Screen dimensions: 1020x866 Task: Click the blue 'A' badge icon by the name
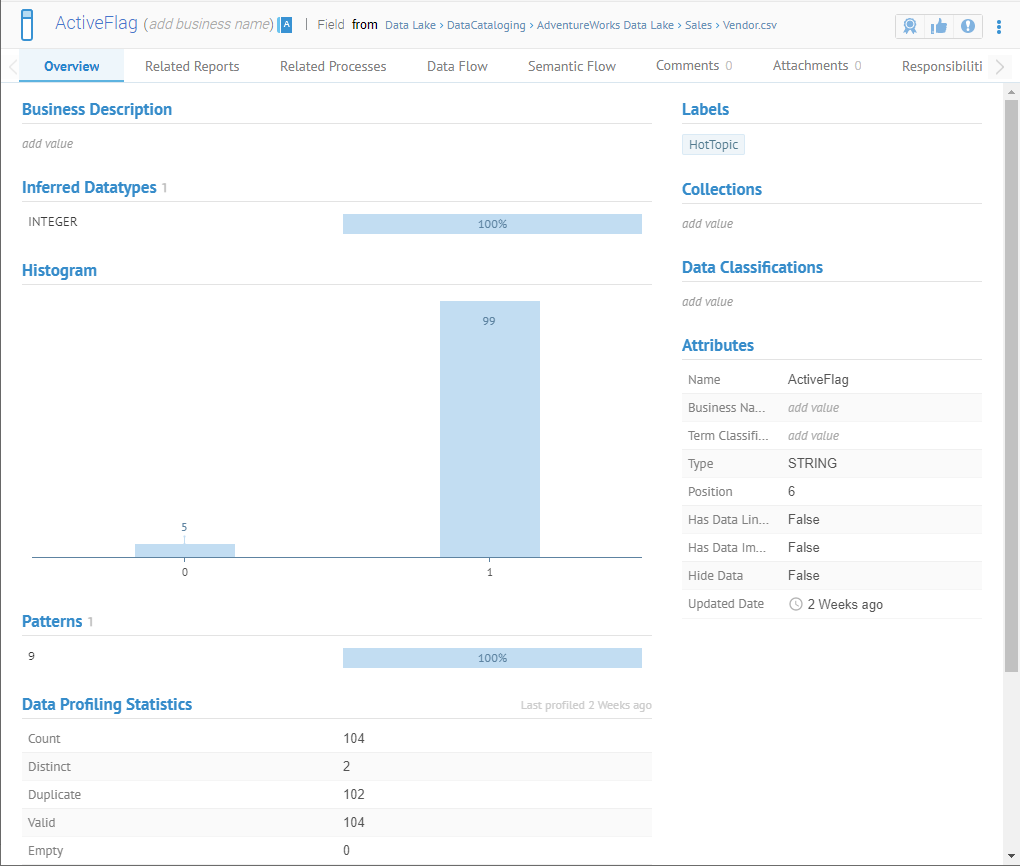click(x=286, y=24)
